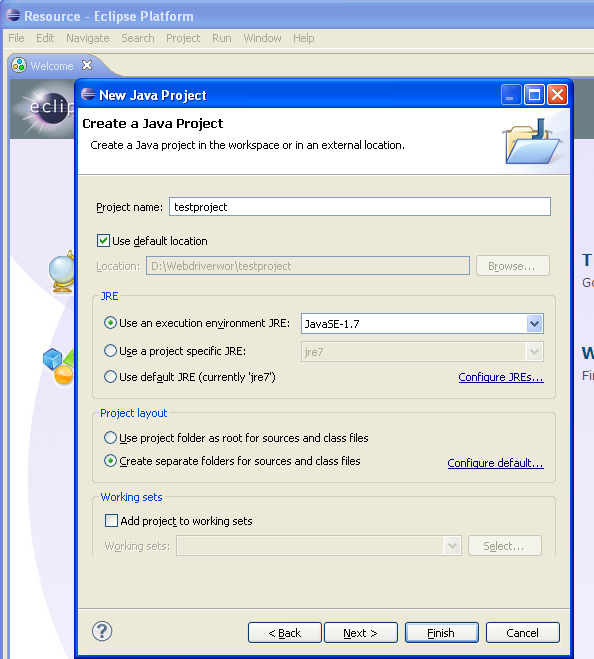This screenshot has height=659, width=594.
Task: Maximize the New Java Project dialog
Action: [x=534, y=95]
